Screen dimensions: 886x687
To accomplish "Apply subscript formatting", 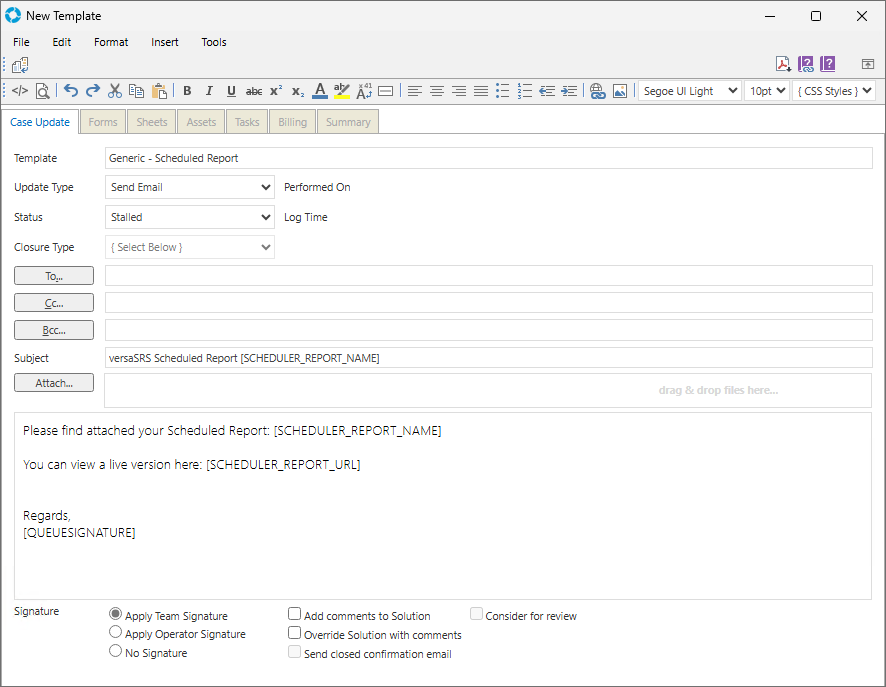I will point(298,91).
